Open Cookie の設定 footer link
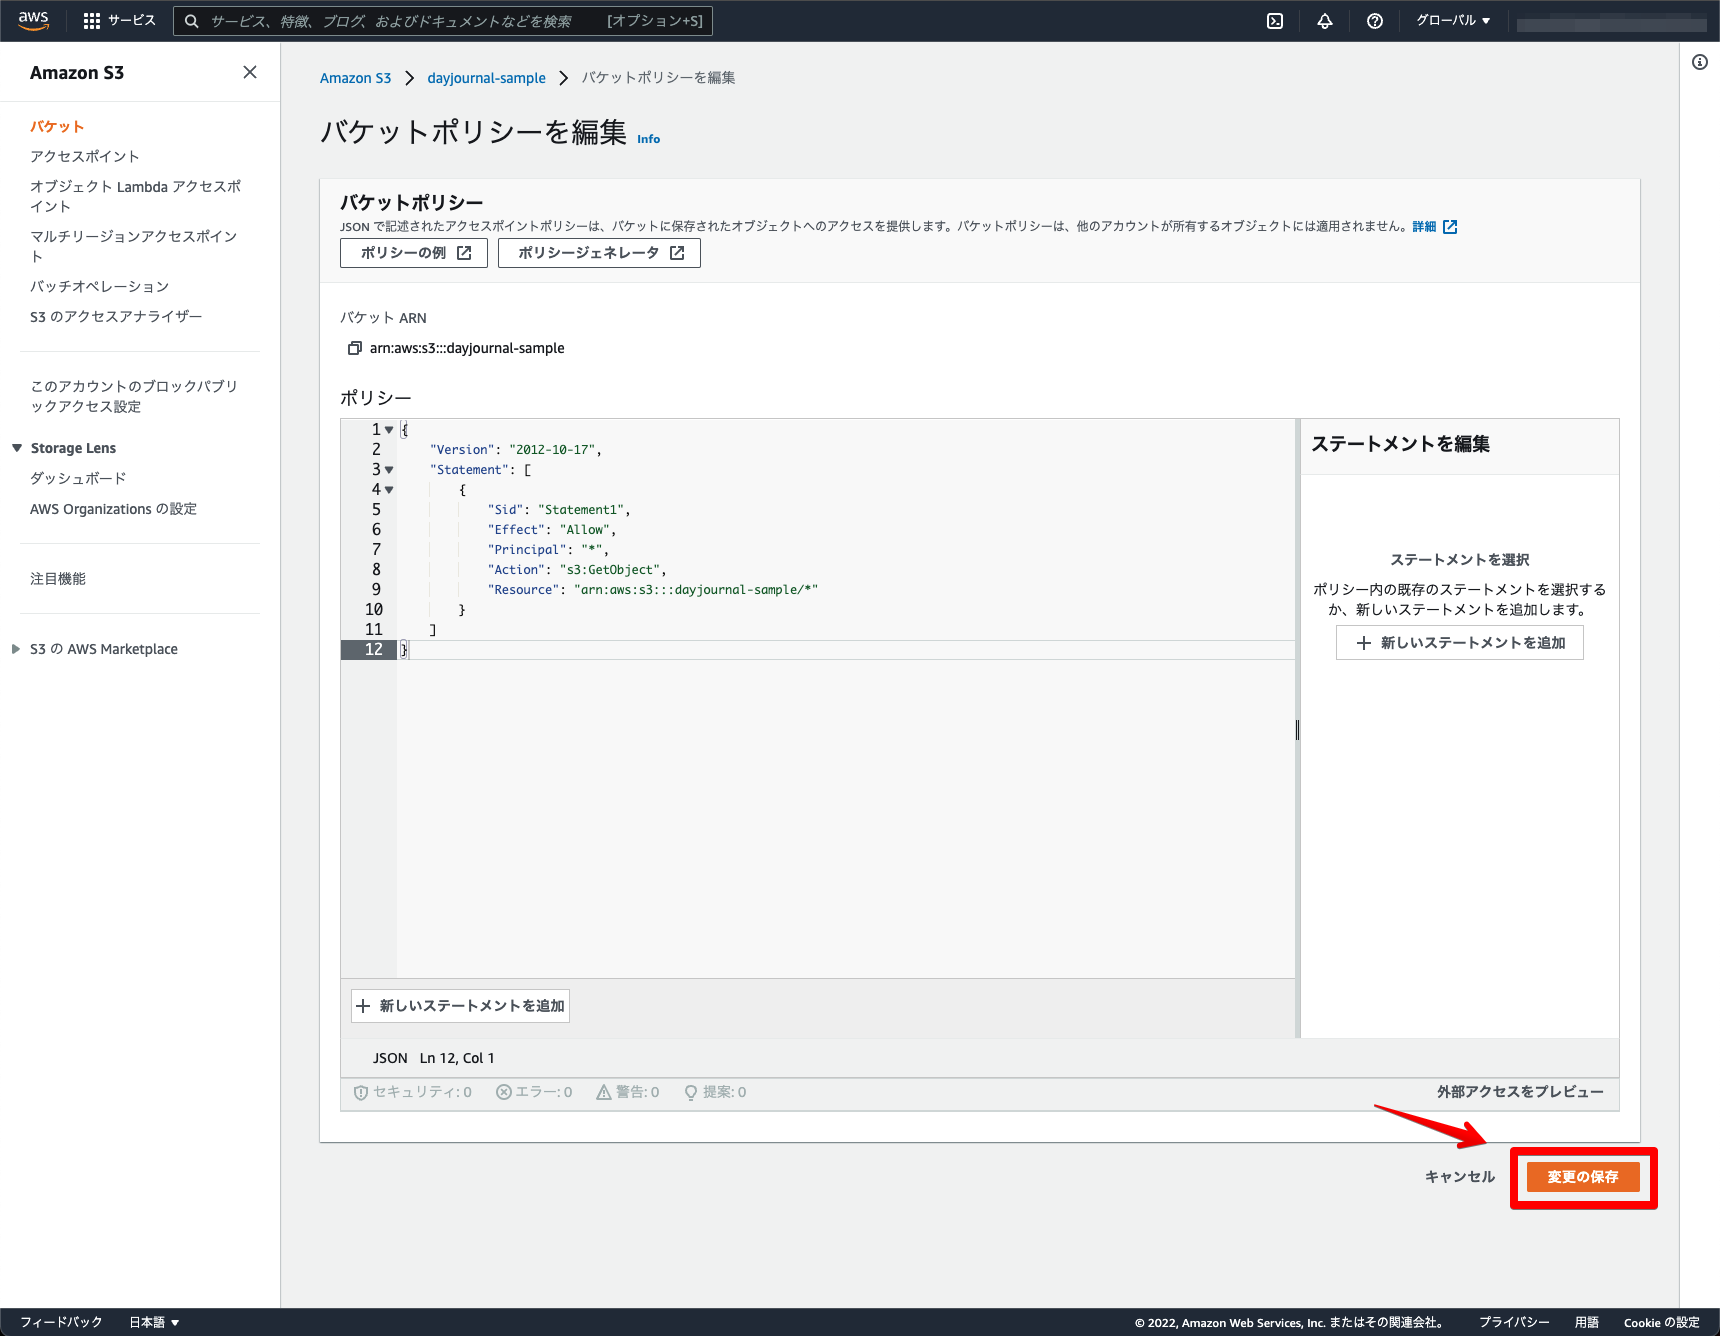 [x=1662, y=1322]
